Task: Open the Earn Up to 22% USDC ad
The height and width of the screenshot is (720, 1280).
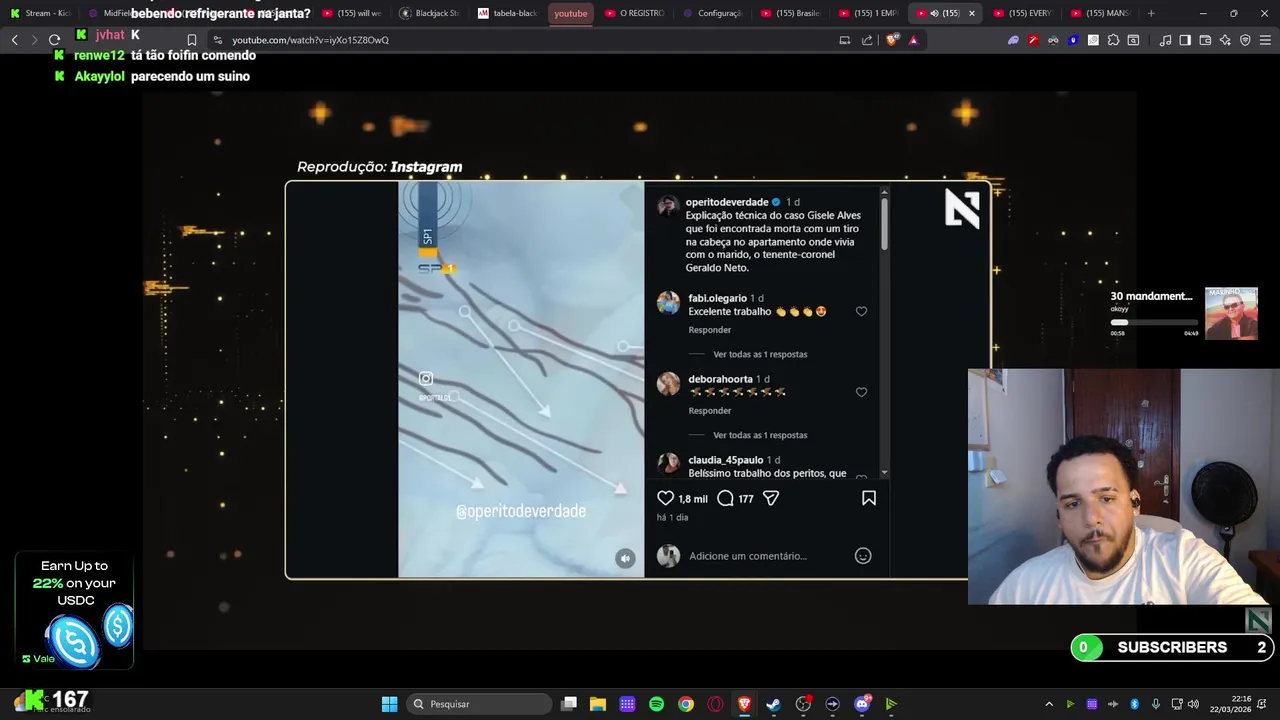Action: (75, 610)
